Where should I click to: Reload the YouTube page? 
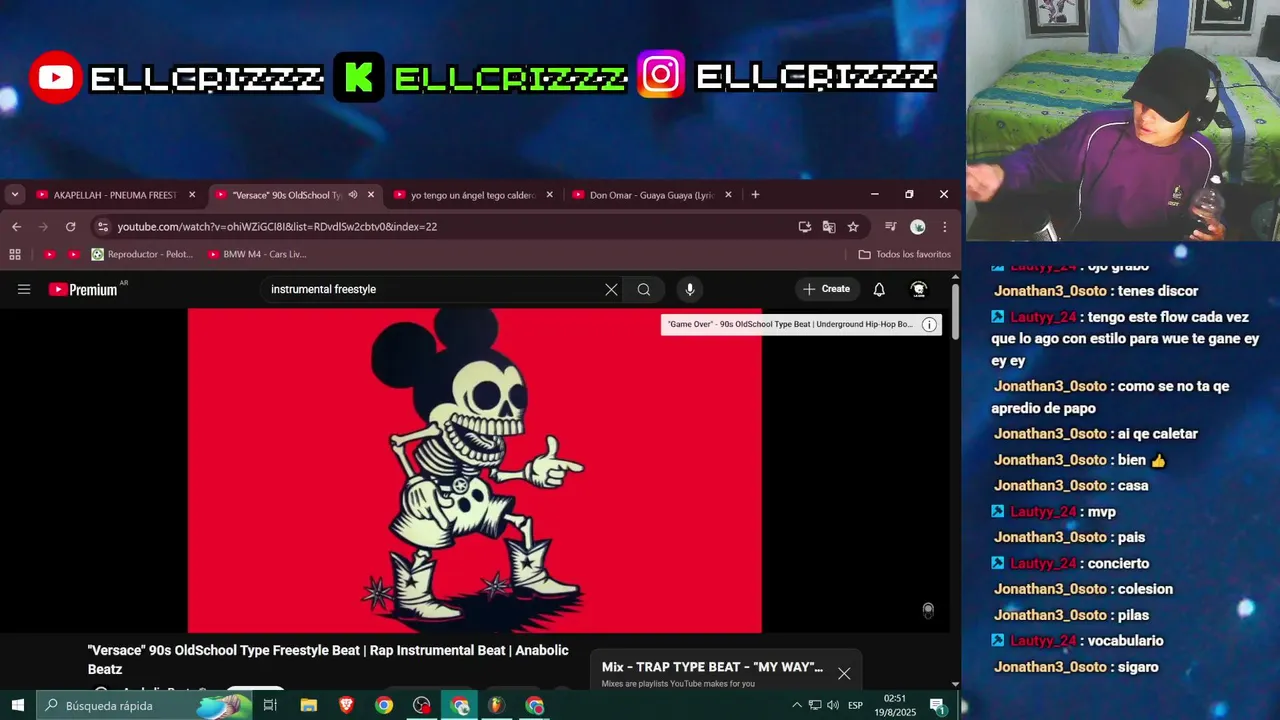[71, 227]
